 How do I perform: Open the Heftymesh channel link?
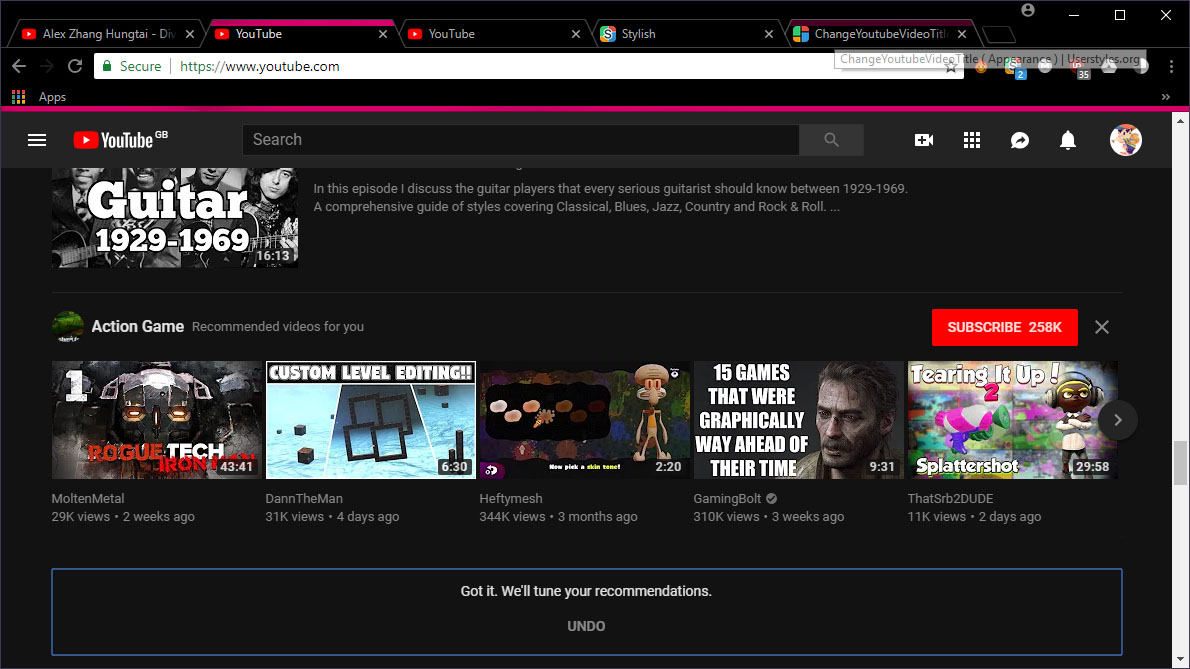pyautogui.click(x=511, y=498)
